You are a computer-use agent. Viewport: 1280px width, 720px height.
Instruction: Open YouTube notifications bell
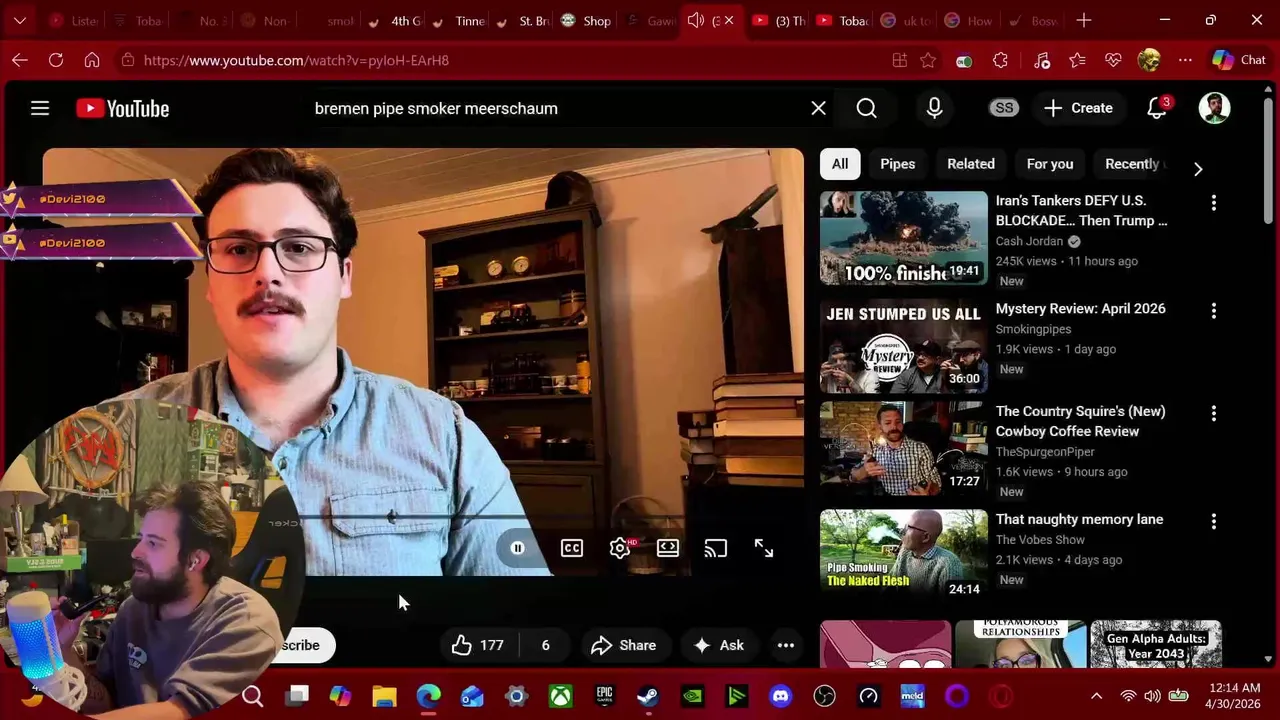click(1157, 108)
